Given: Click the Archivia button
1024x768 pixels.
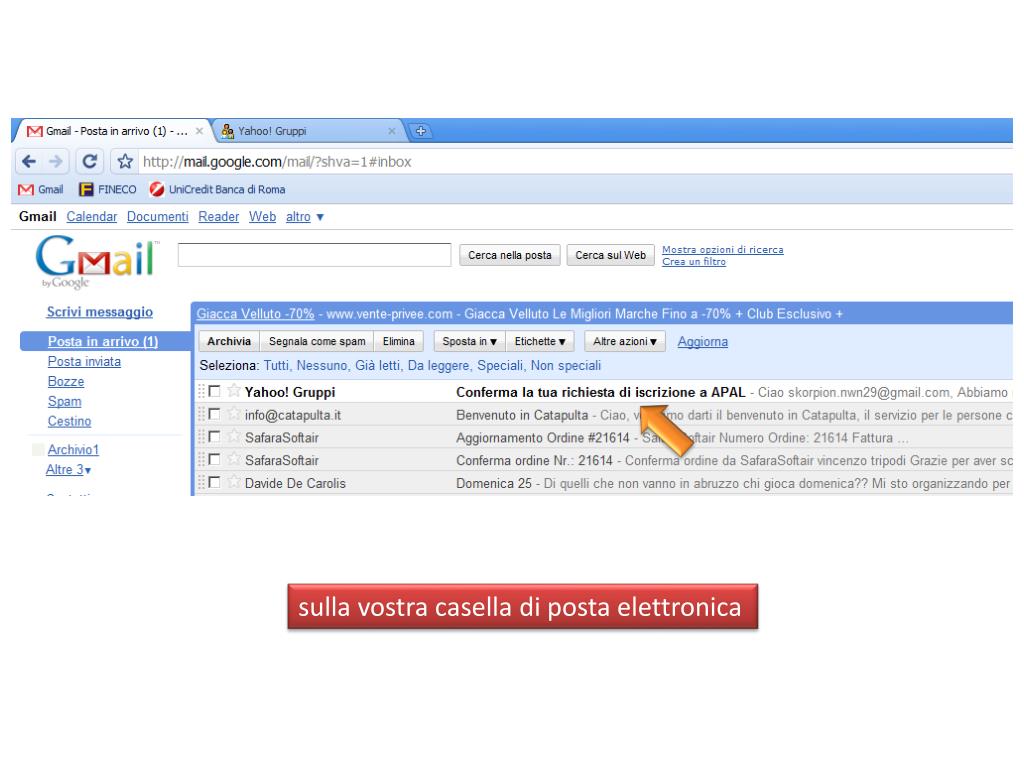Looking at the screenshot, I should tap(229, 342).
